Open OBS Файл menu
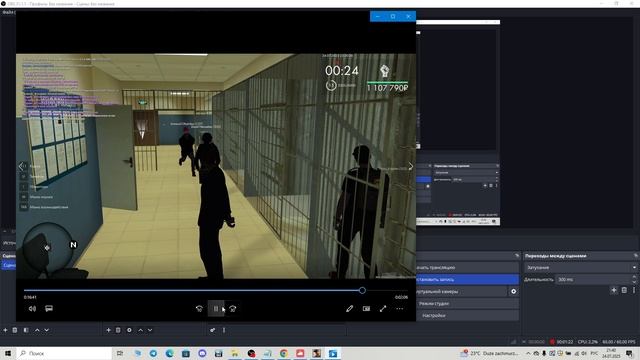Screen dimensions: 640x360 8,12
